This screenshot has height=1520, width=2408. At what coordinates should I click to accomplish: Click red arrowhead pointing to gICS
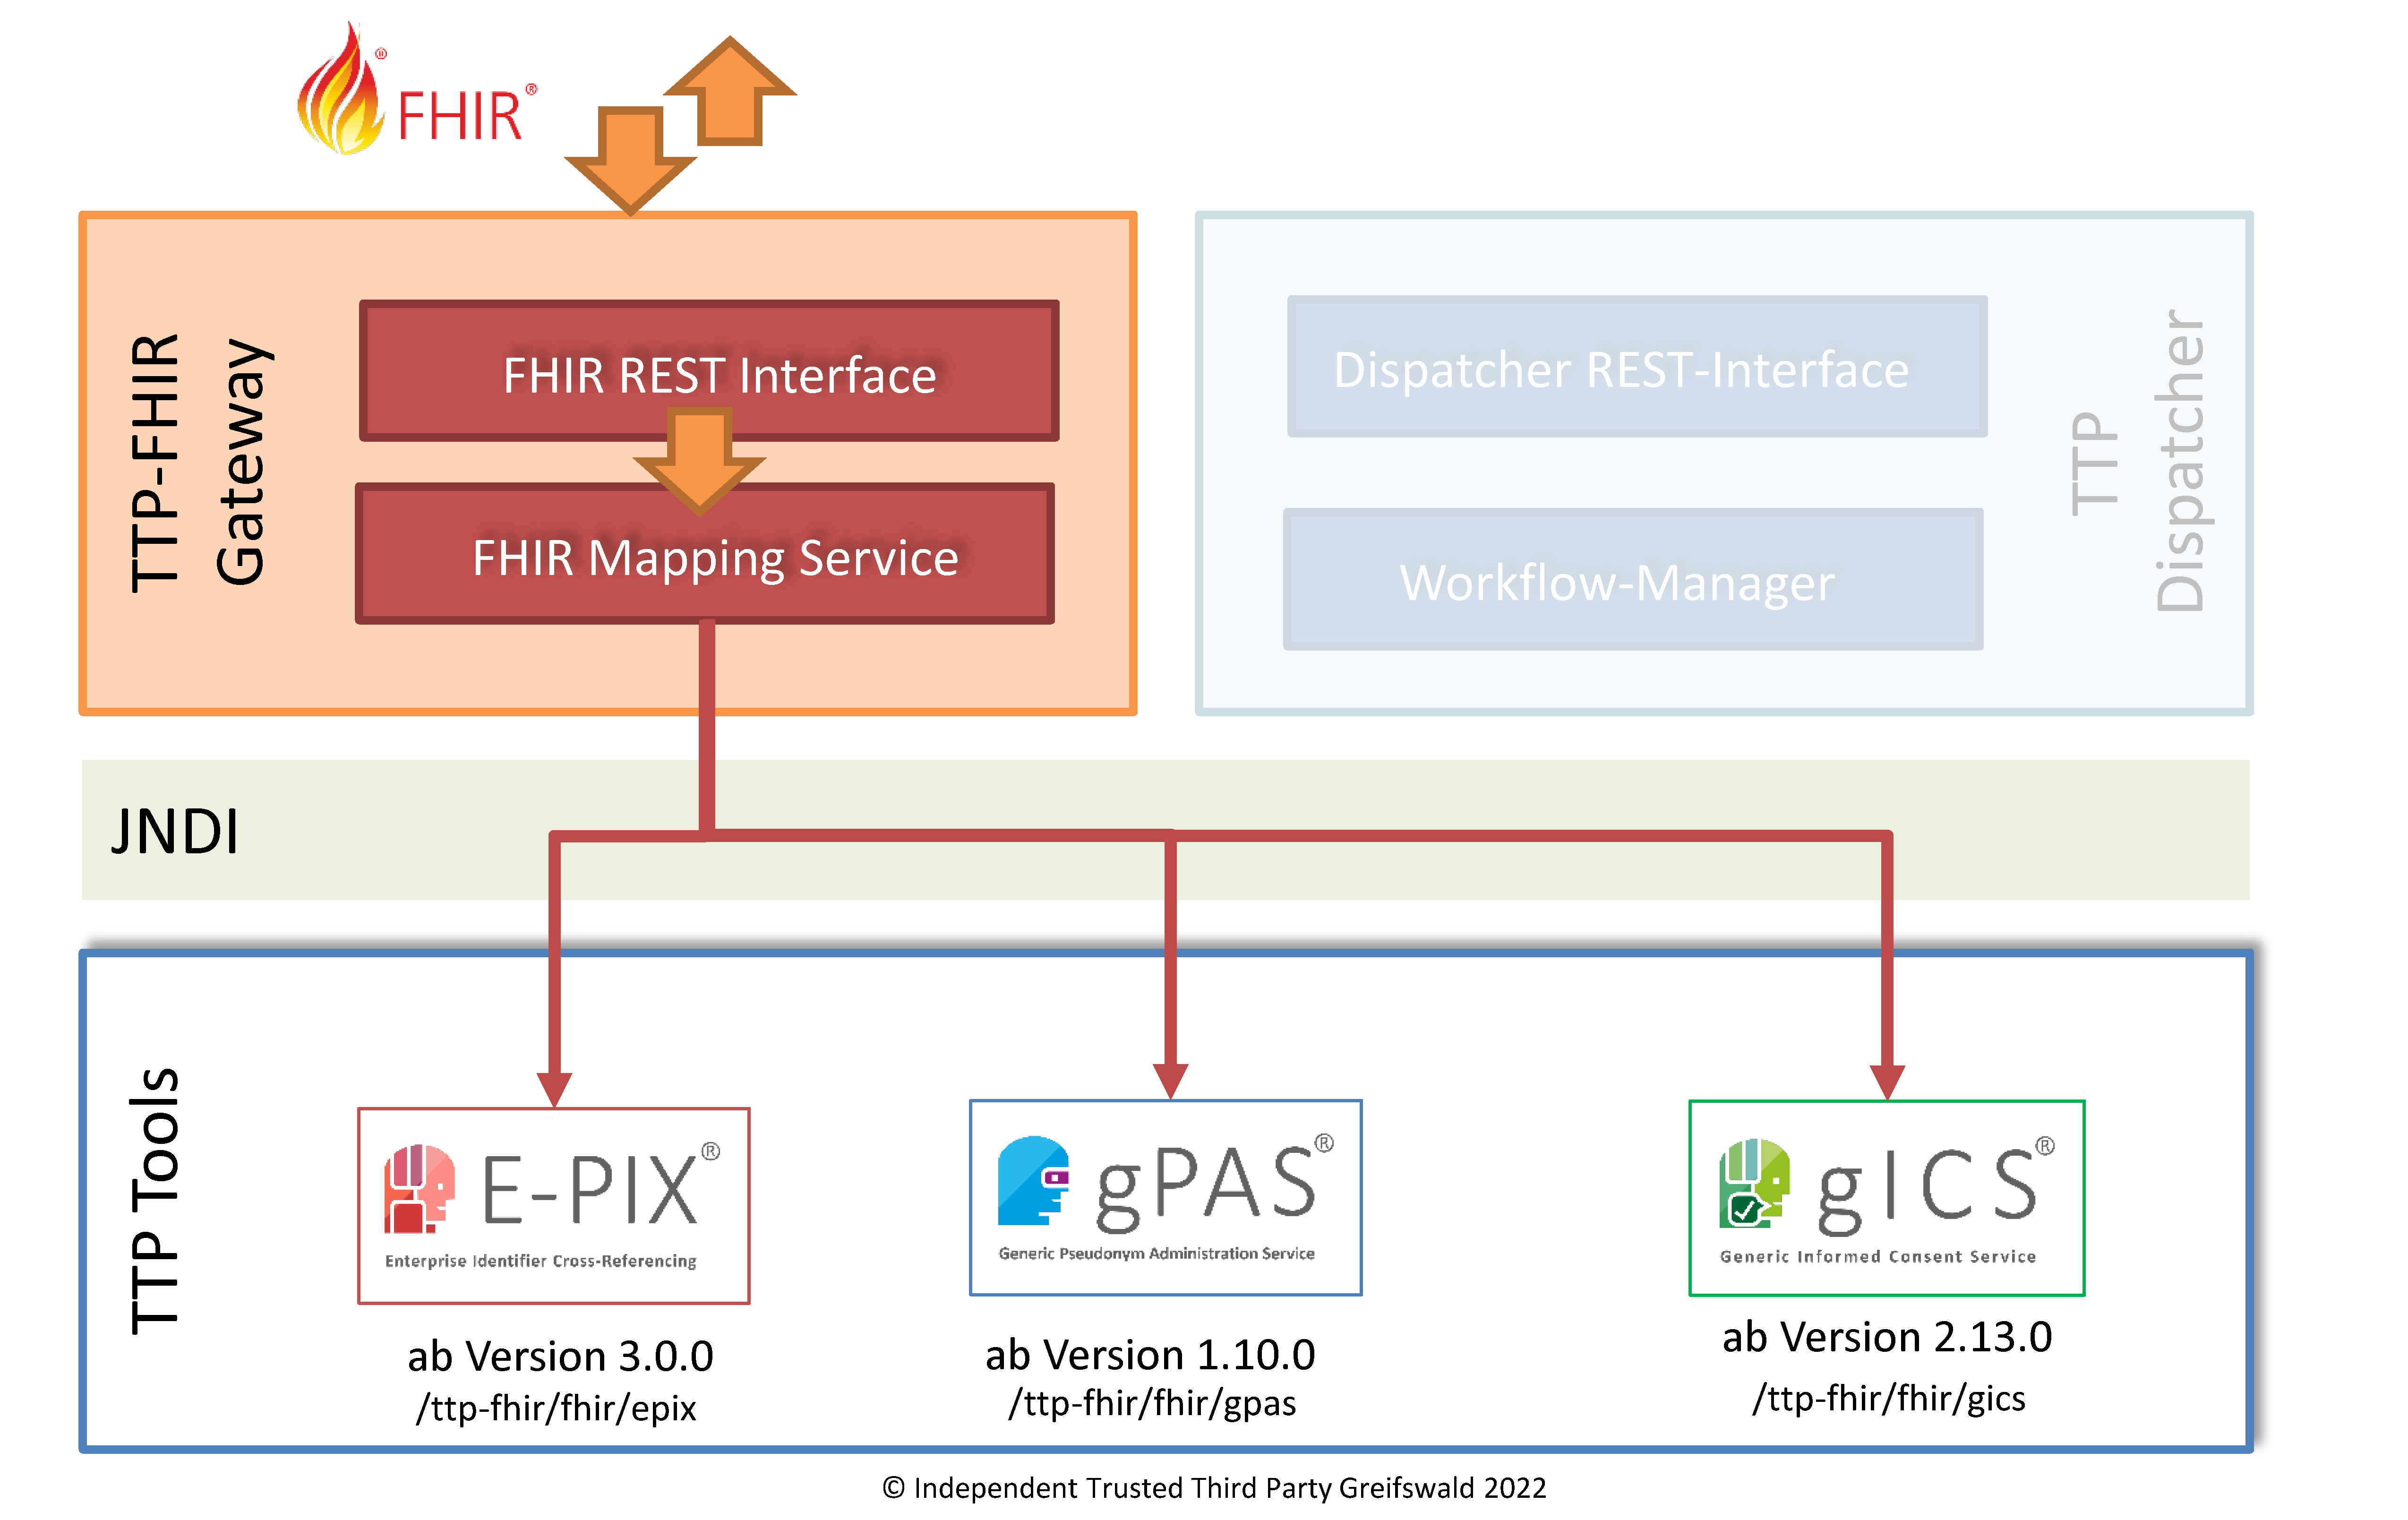coord(1887,1079)
